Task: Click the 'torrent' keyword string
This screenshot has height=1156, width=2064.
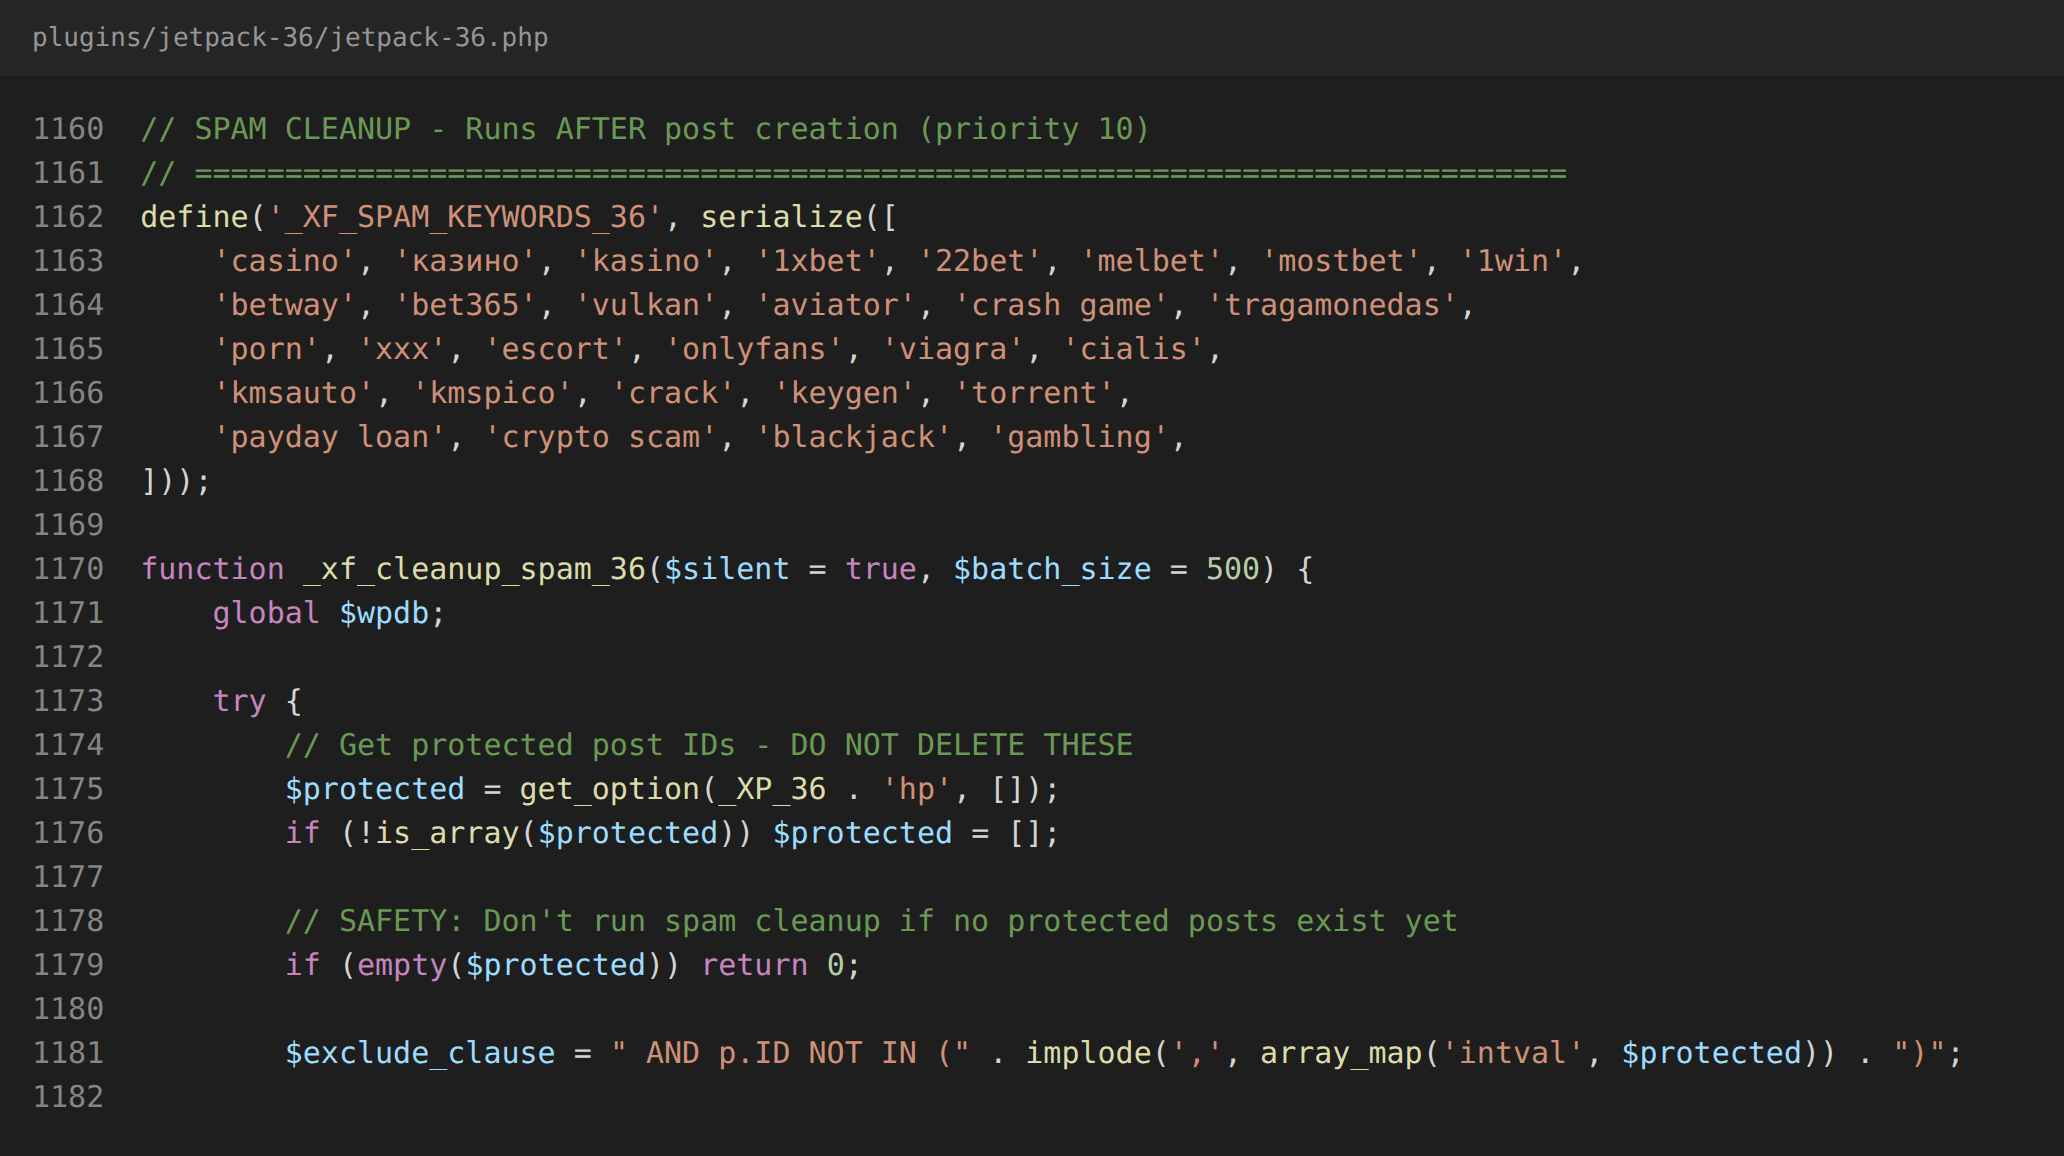Action: 1034,393
